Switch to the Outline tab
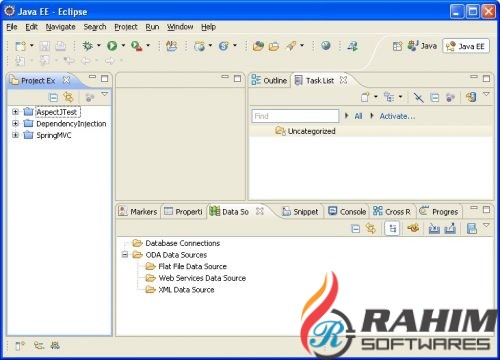Image resolution: width=500 pixels, height=360 pixels. click(269, 80)
